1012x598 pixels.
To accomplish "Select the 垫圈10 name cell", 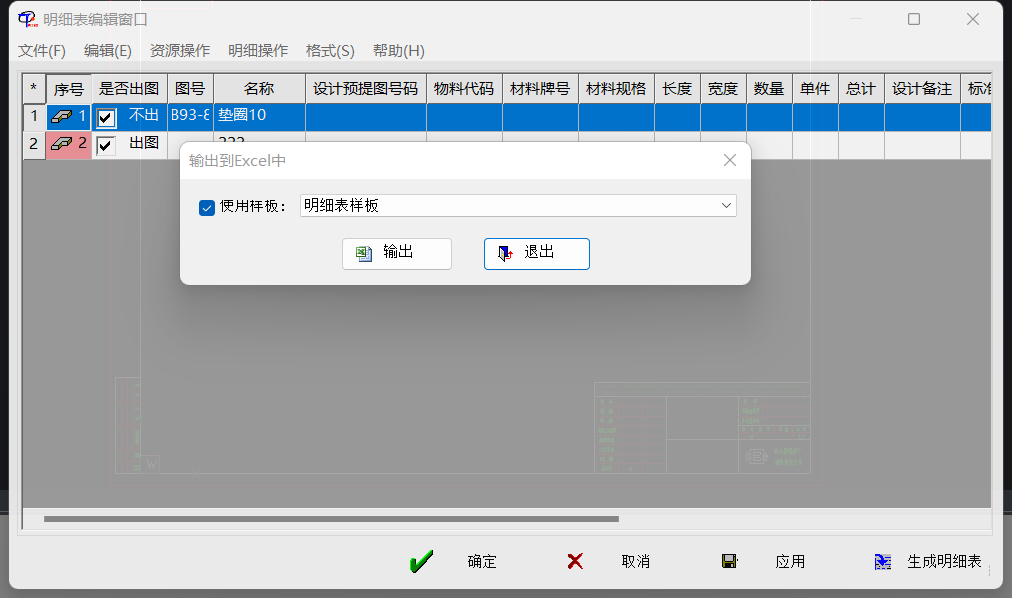I will 259,116.
